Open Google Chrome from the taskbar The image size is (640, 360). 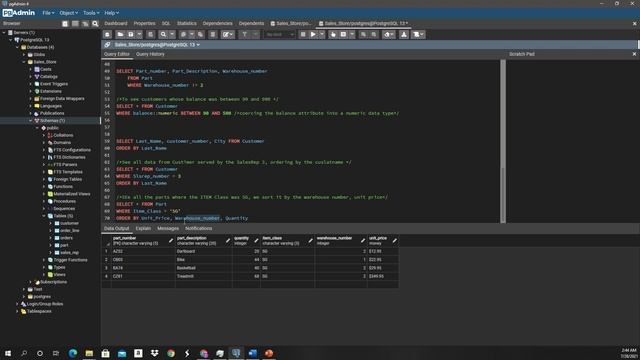tap(171, 353)
